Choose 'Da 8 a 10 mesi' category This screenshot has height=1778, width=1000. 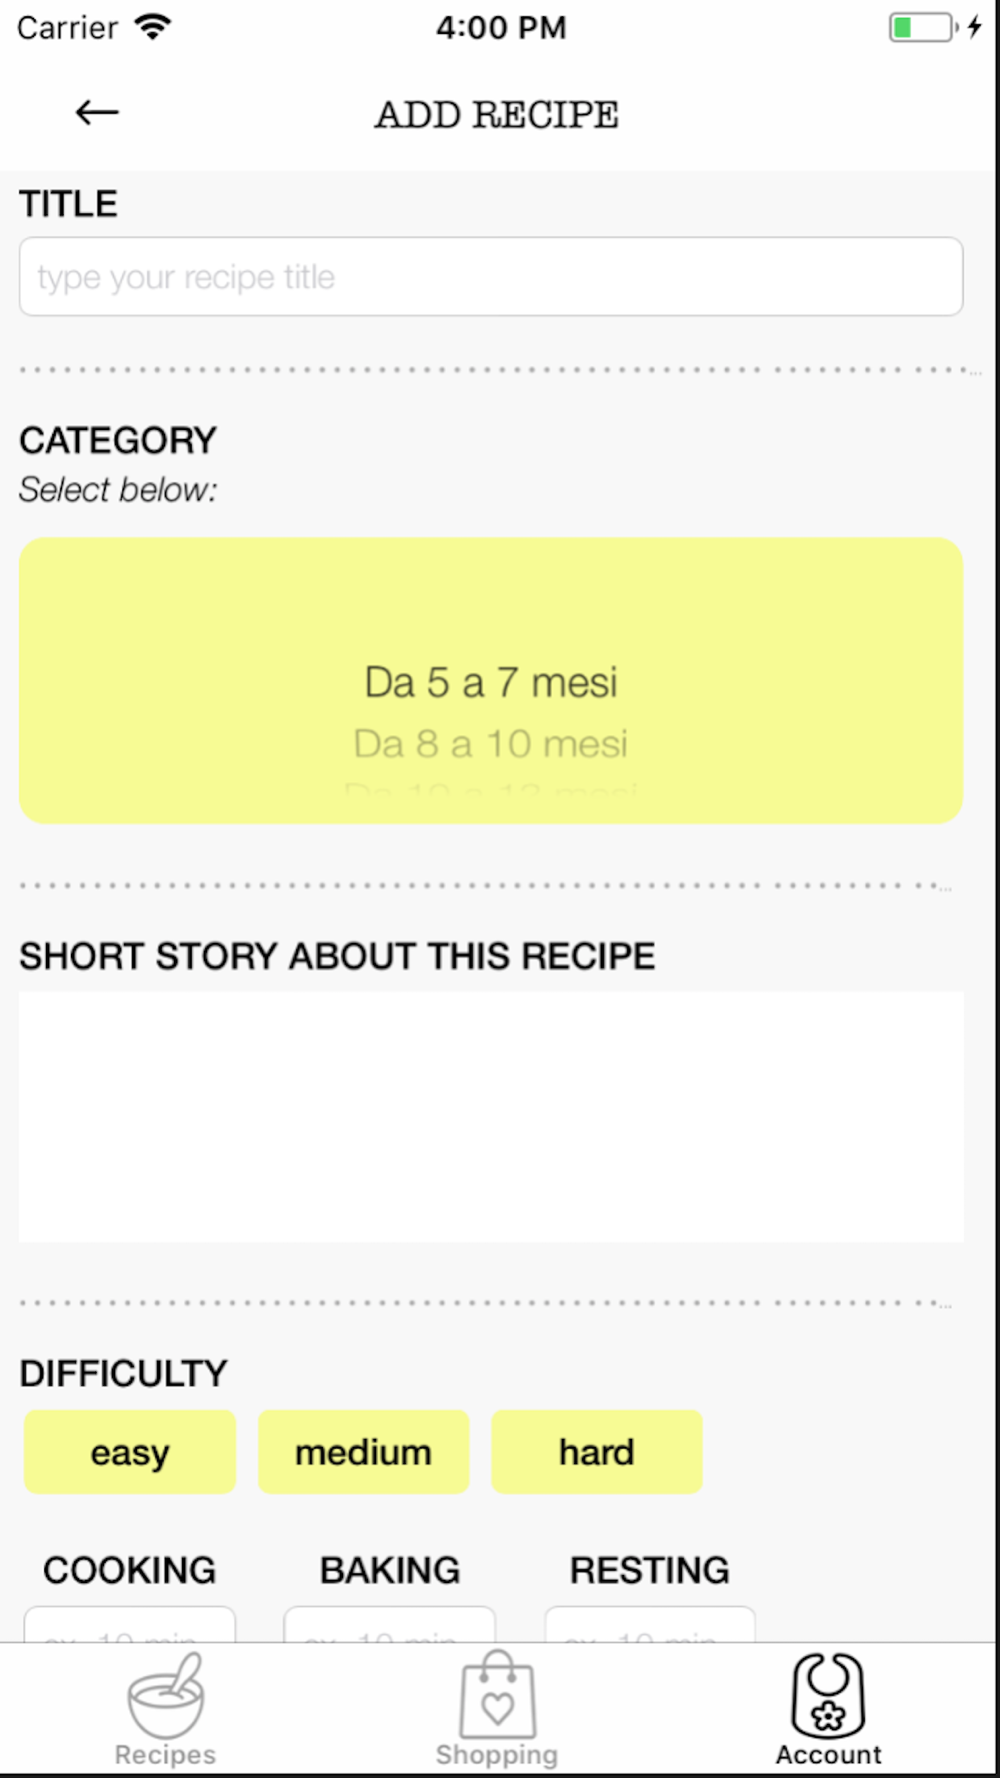[491, 744]
